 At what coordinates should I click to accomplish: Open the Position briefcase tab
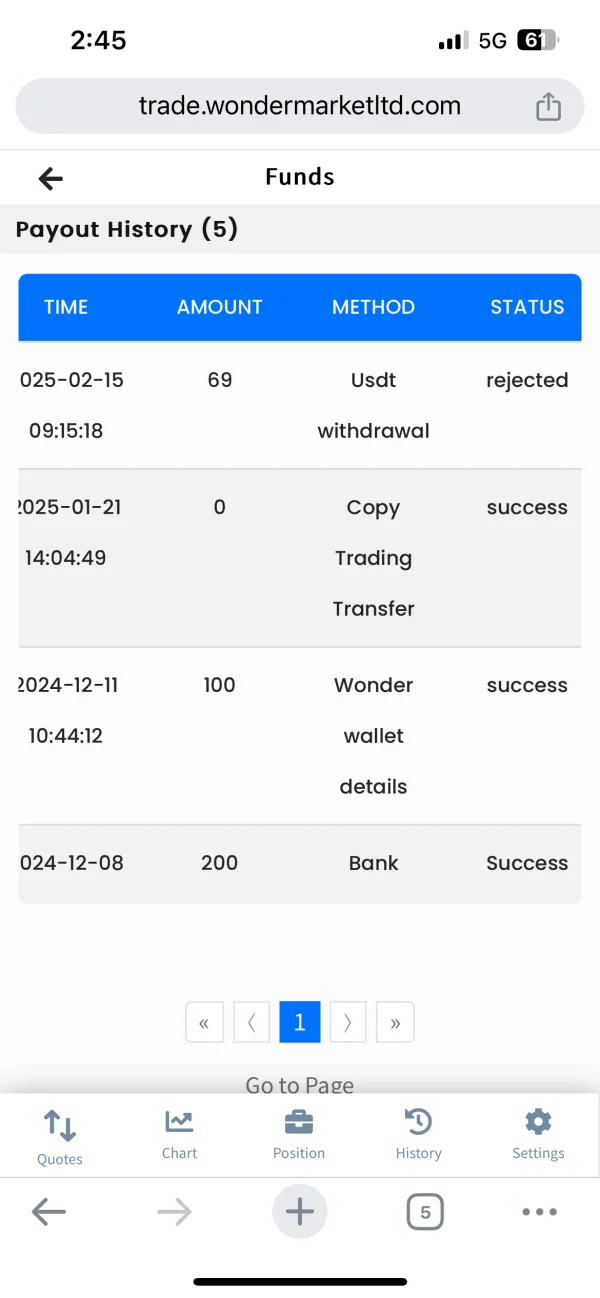click(x=299, y=1135)
